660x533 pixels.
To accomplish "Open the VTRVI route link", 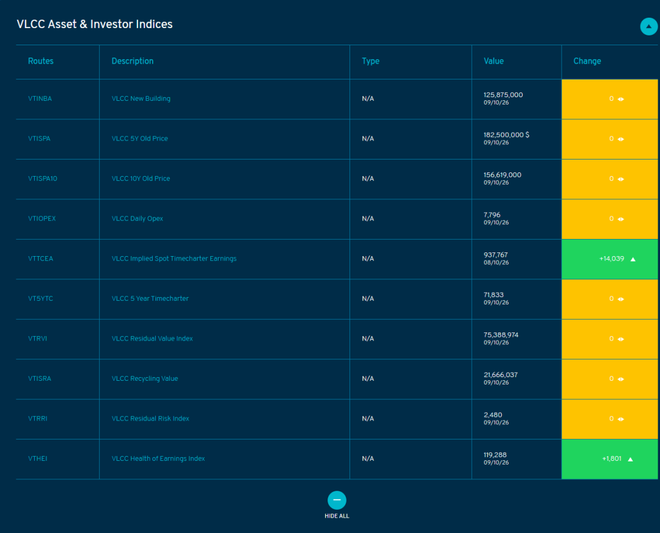I will [37, 338].
